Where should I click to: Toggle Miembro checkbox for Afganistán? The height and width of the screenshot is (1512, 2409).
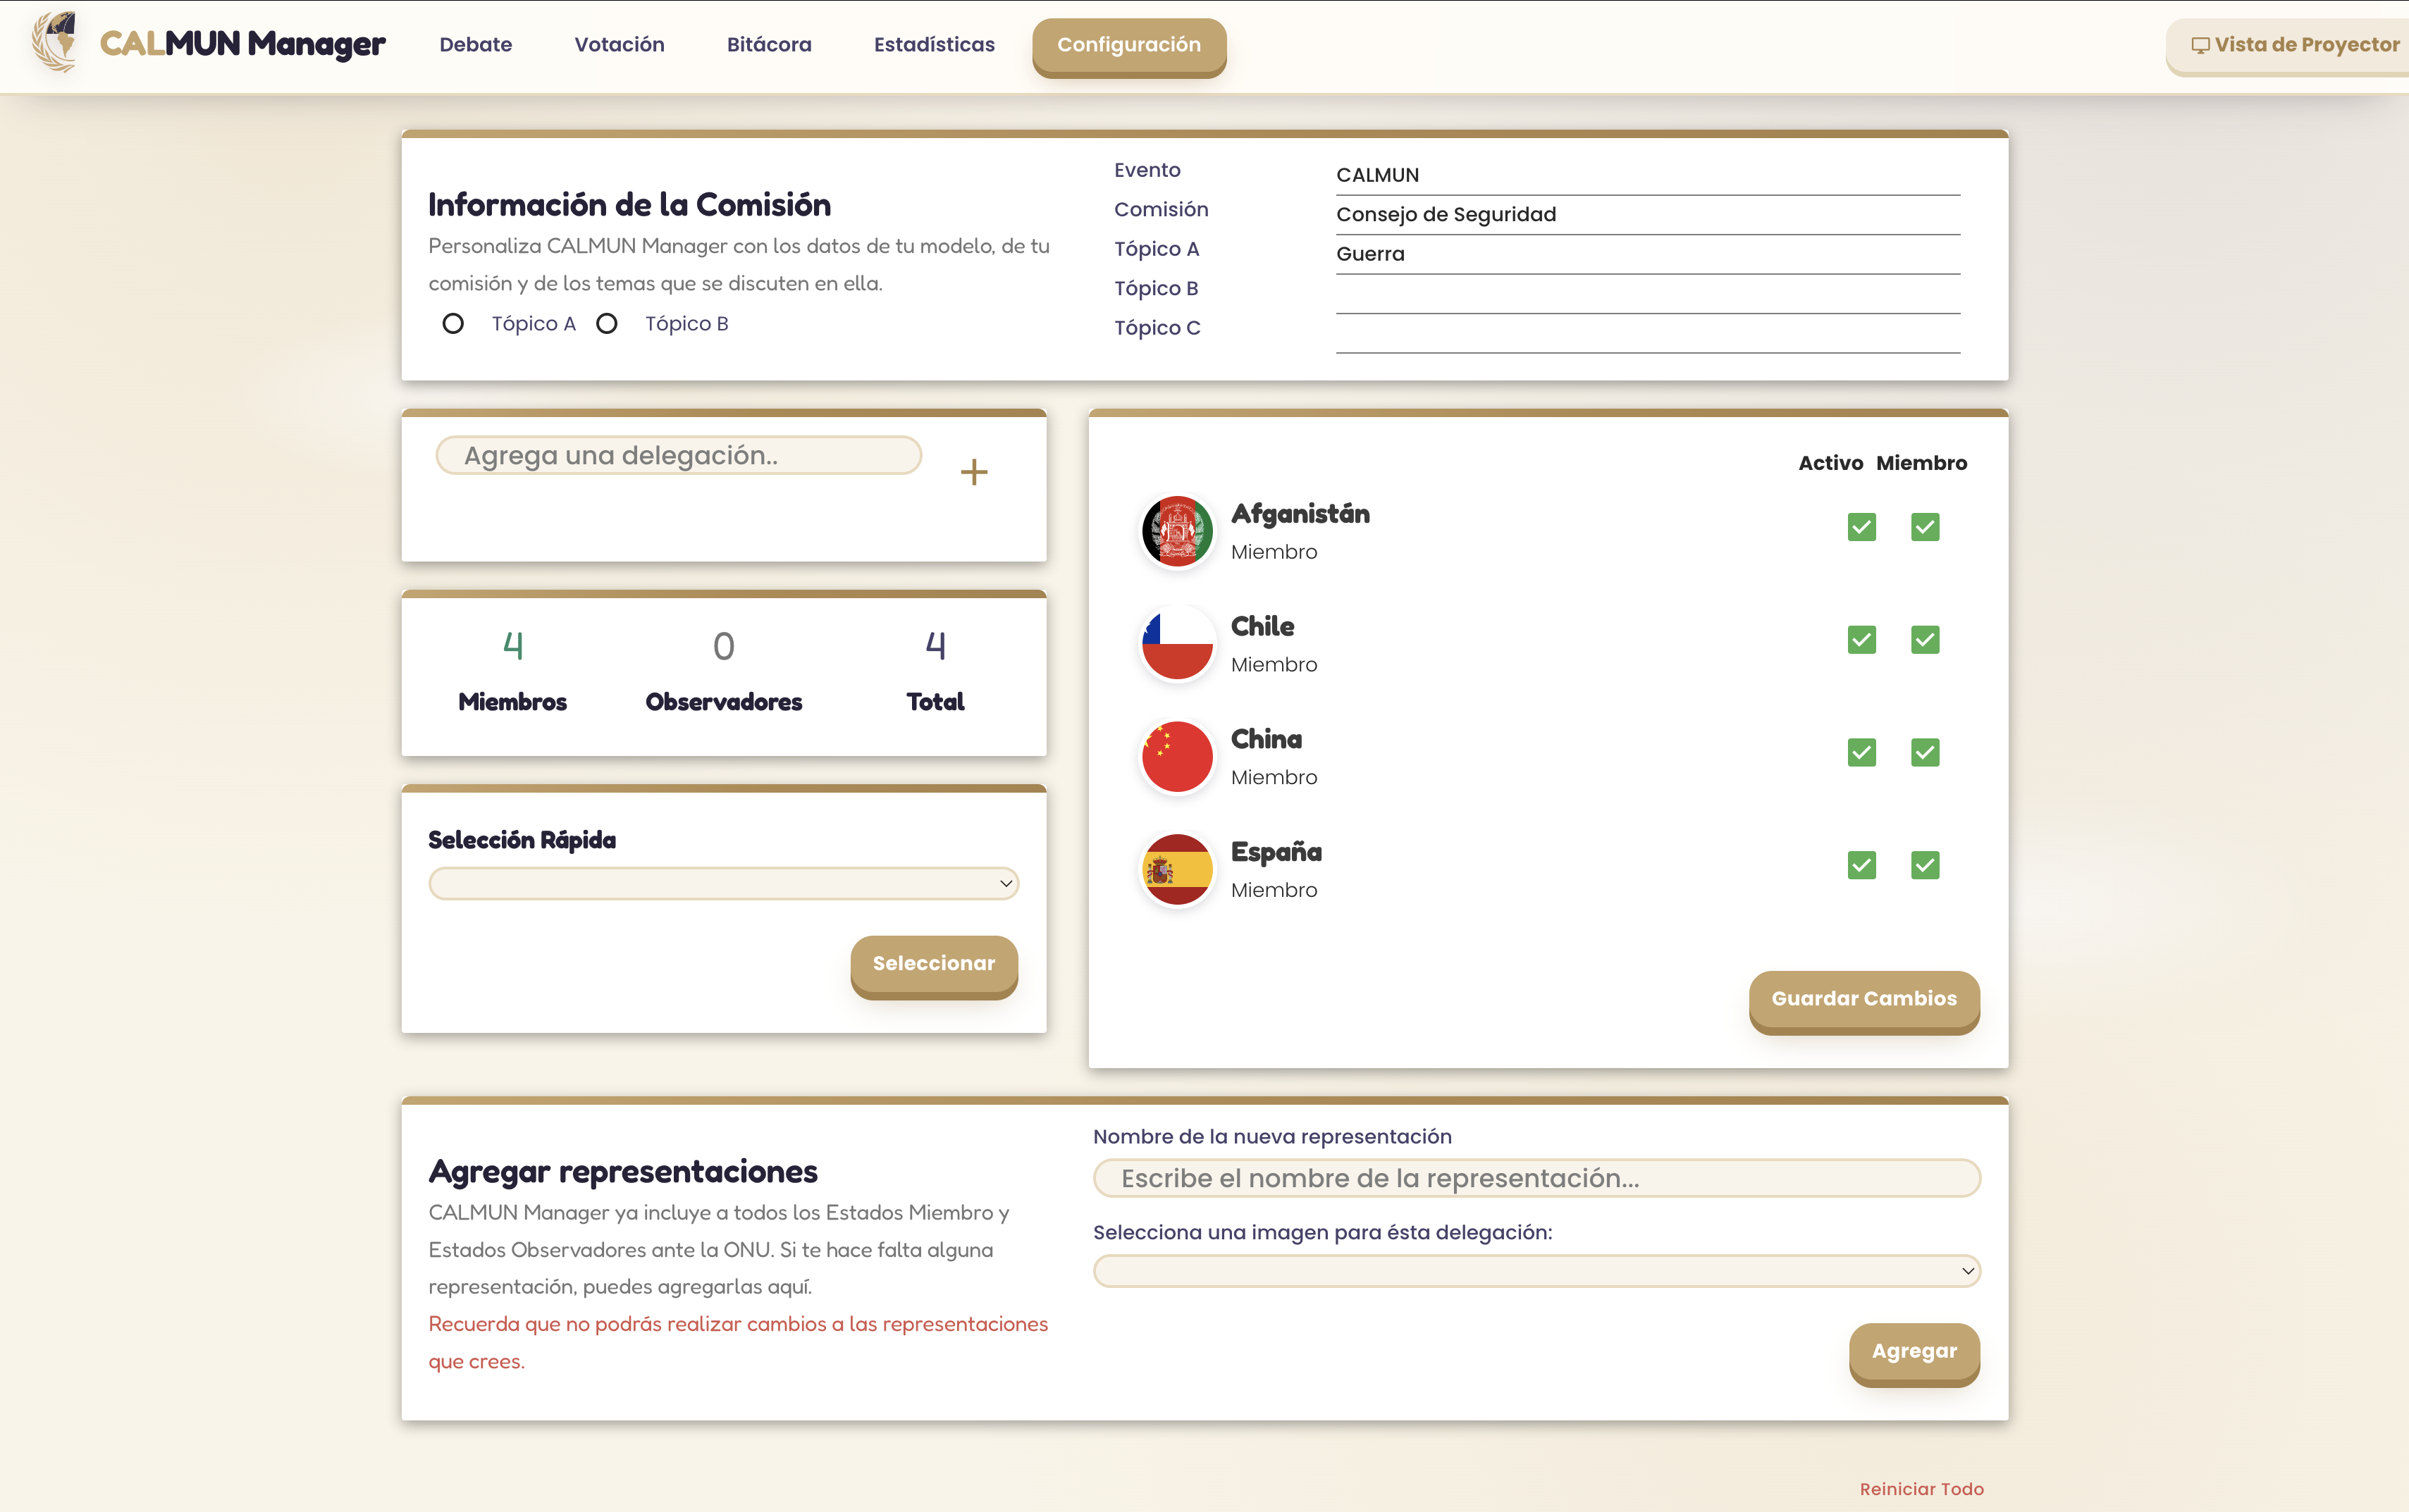click(x=1925, y=527)
